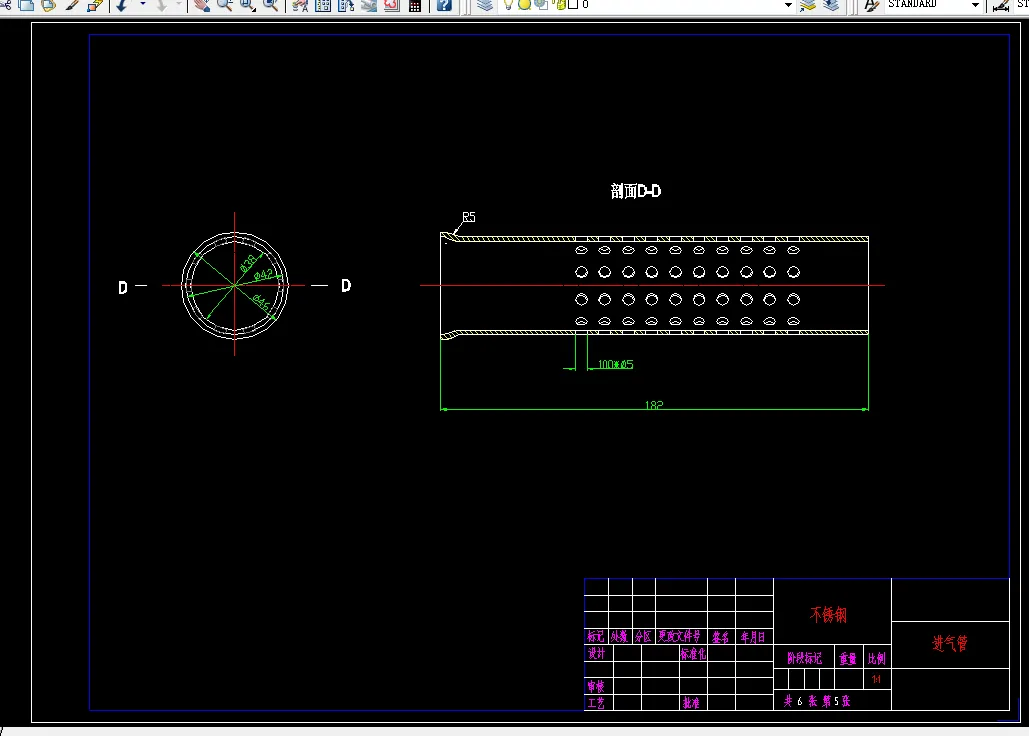
Task: Click the Help question mark icon
Action: click(444, 5)
